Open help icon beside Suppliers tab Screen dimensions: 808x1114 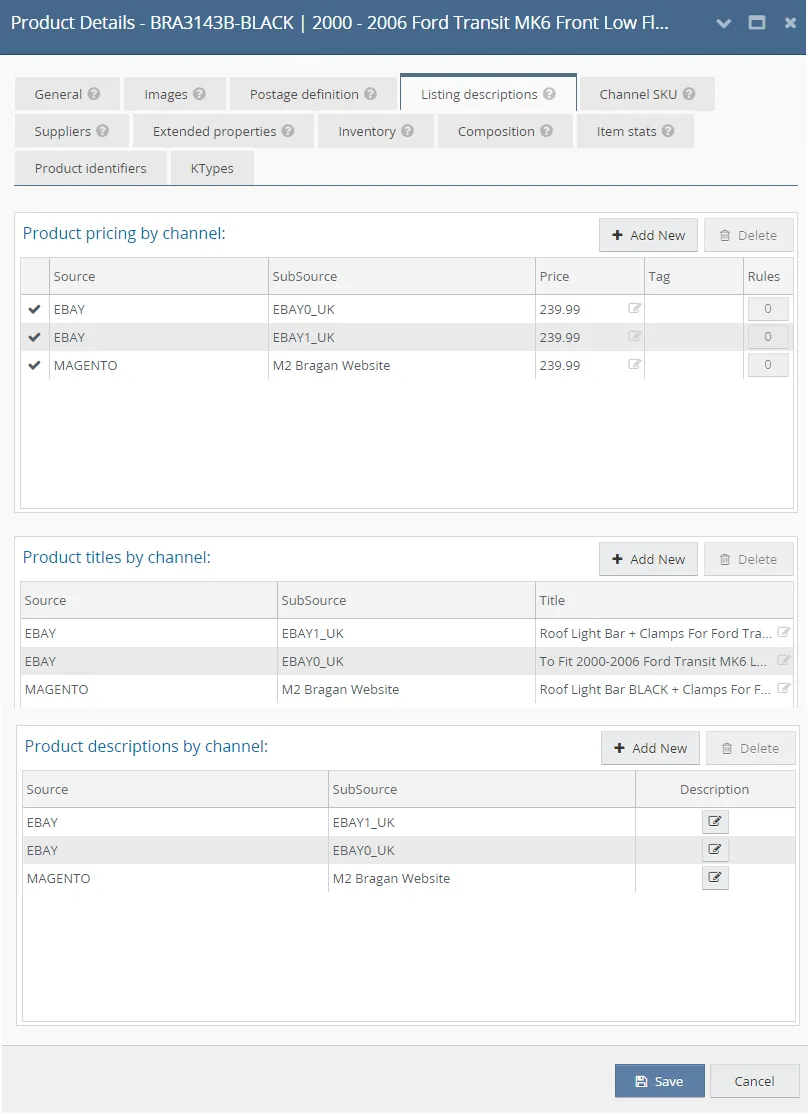[102, 131]
